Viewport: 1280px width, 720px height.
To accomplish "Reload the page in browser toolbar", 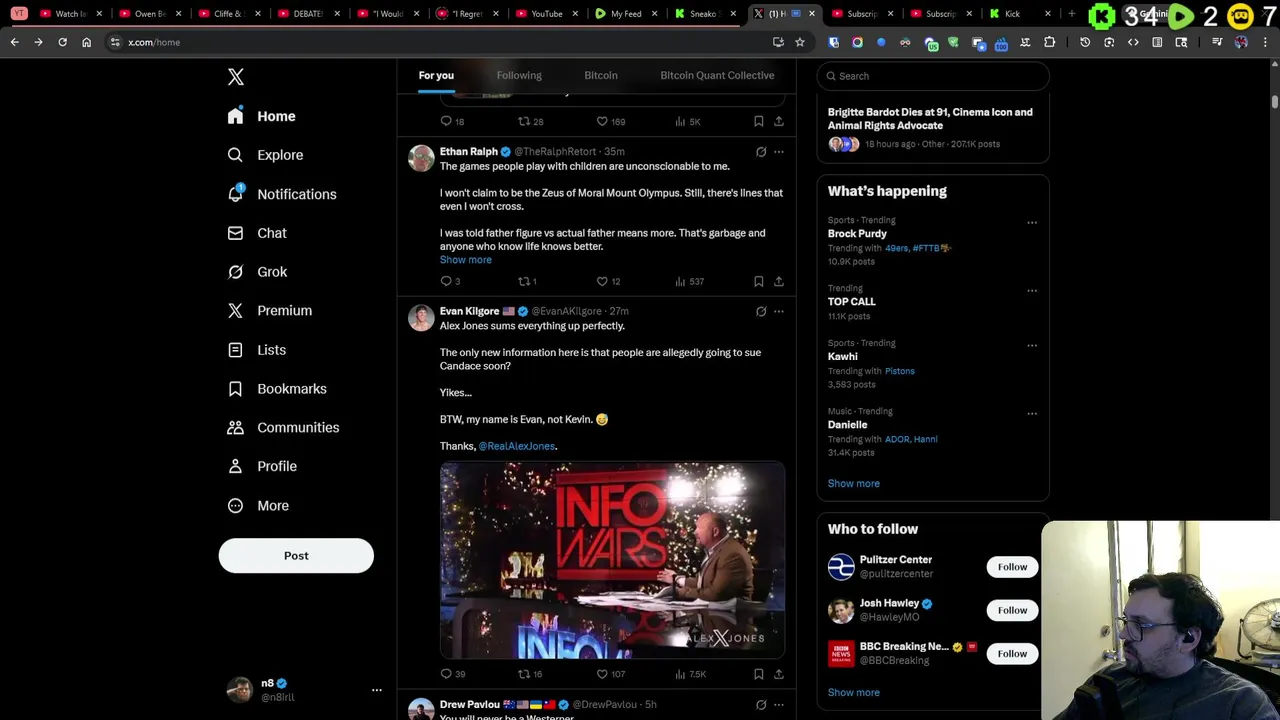I will click(x=62, y=42).
